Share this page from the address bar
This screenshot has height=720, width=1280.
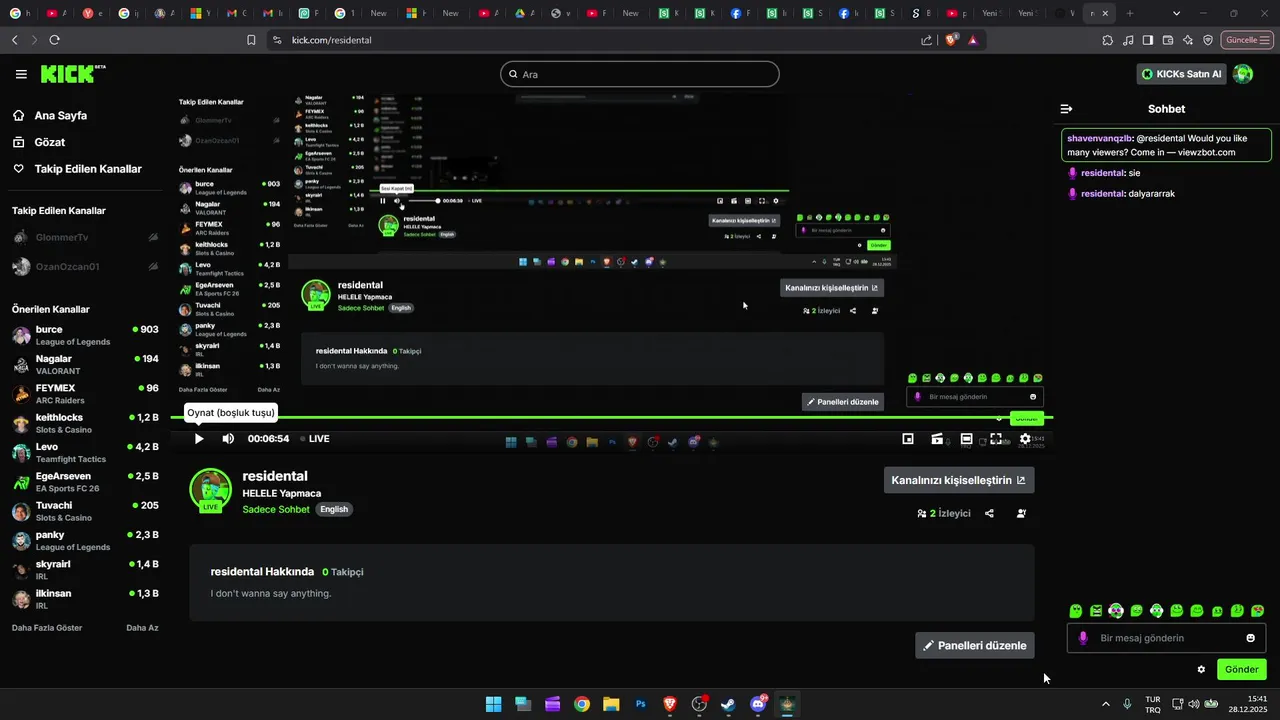(927, 40)
